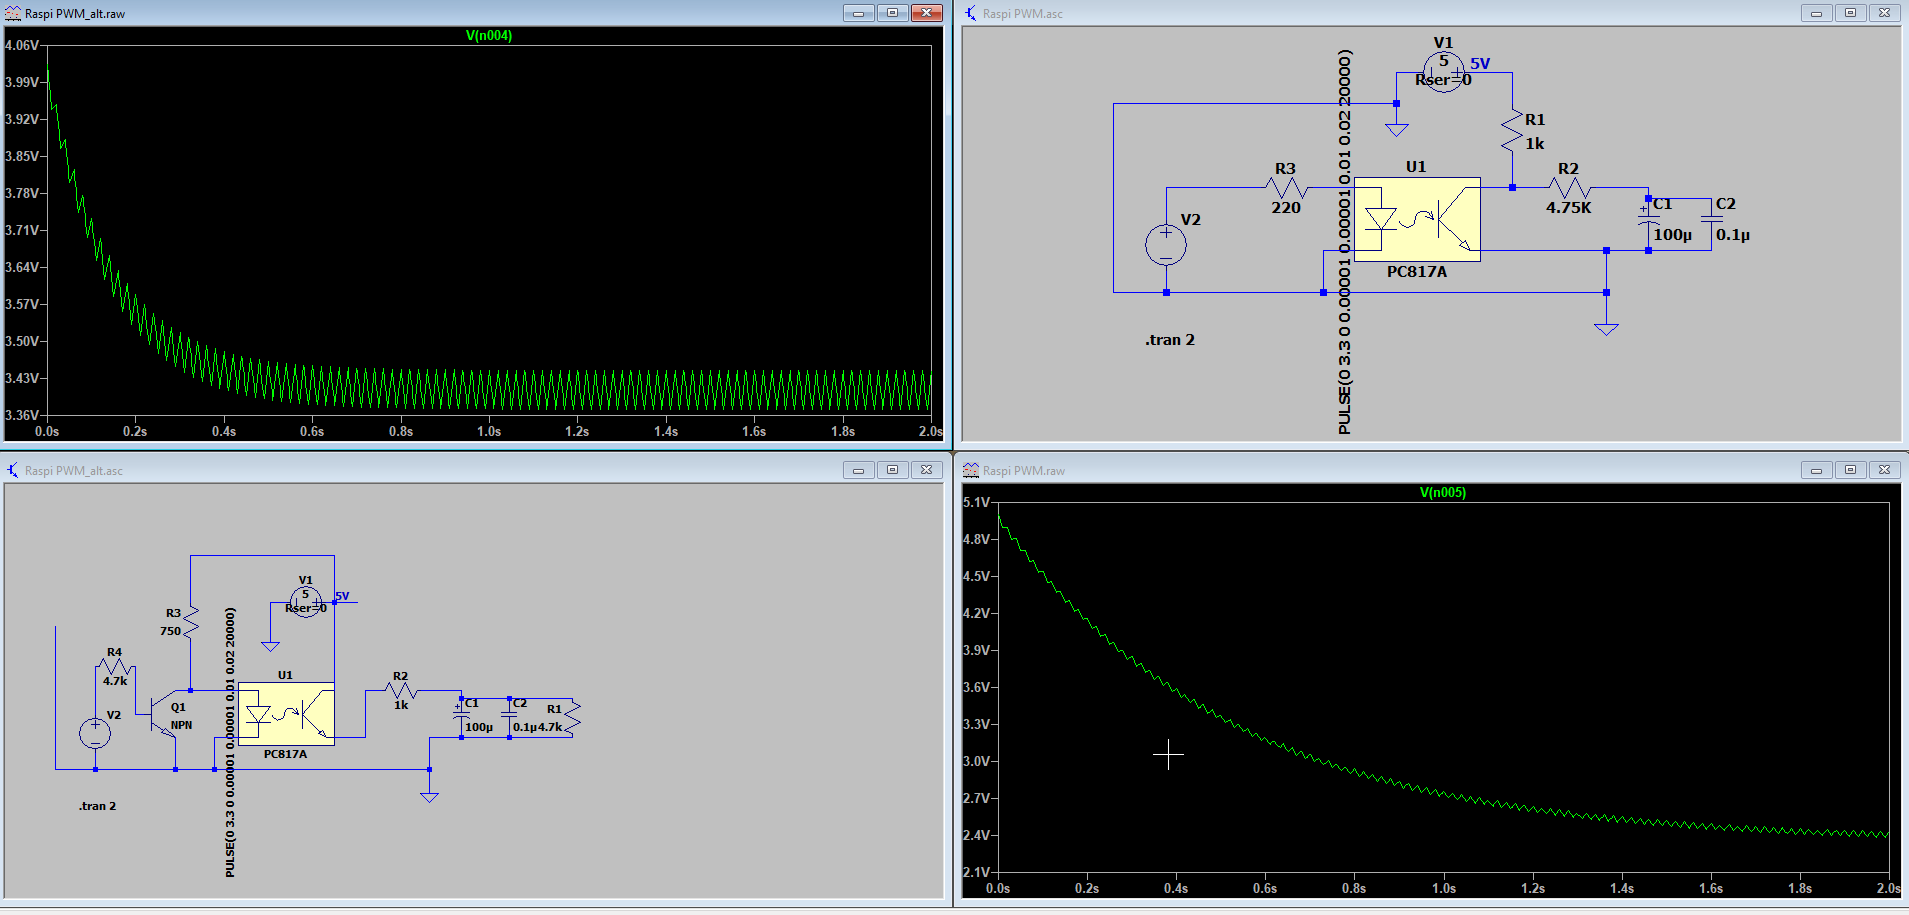Image resolution: width=1909 pixels, height=915 pixels.
Task: Select voltage source V2 in Raspi PWM.asc
Action: click(x=1166, y=245)
